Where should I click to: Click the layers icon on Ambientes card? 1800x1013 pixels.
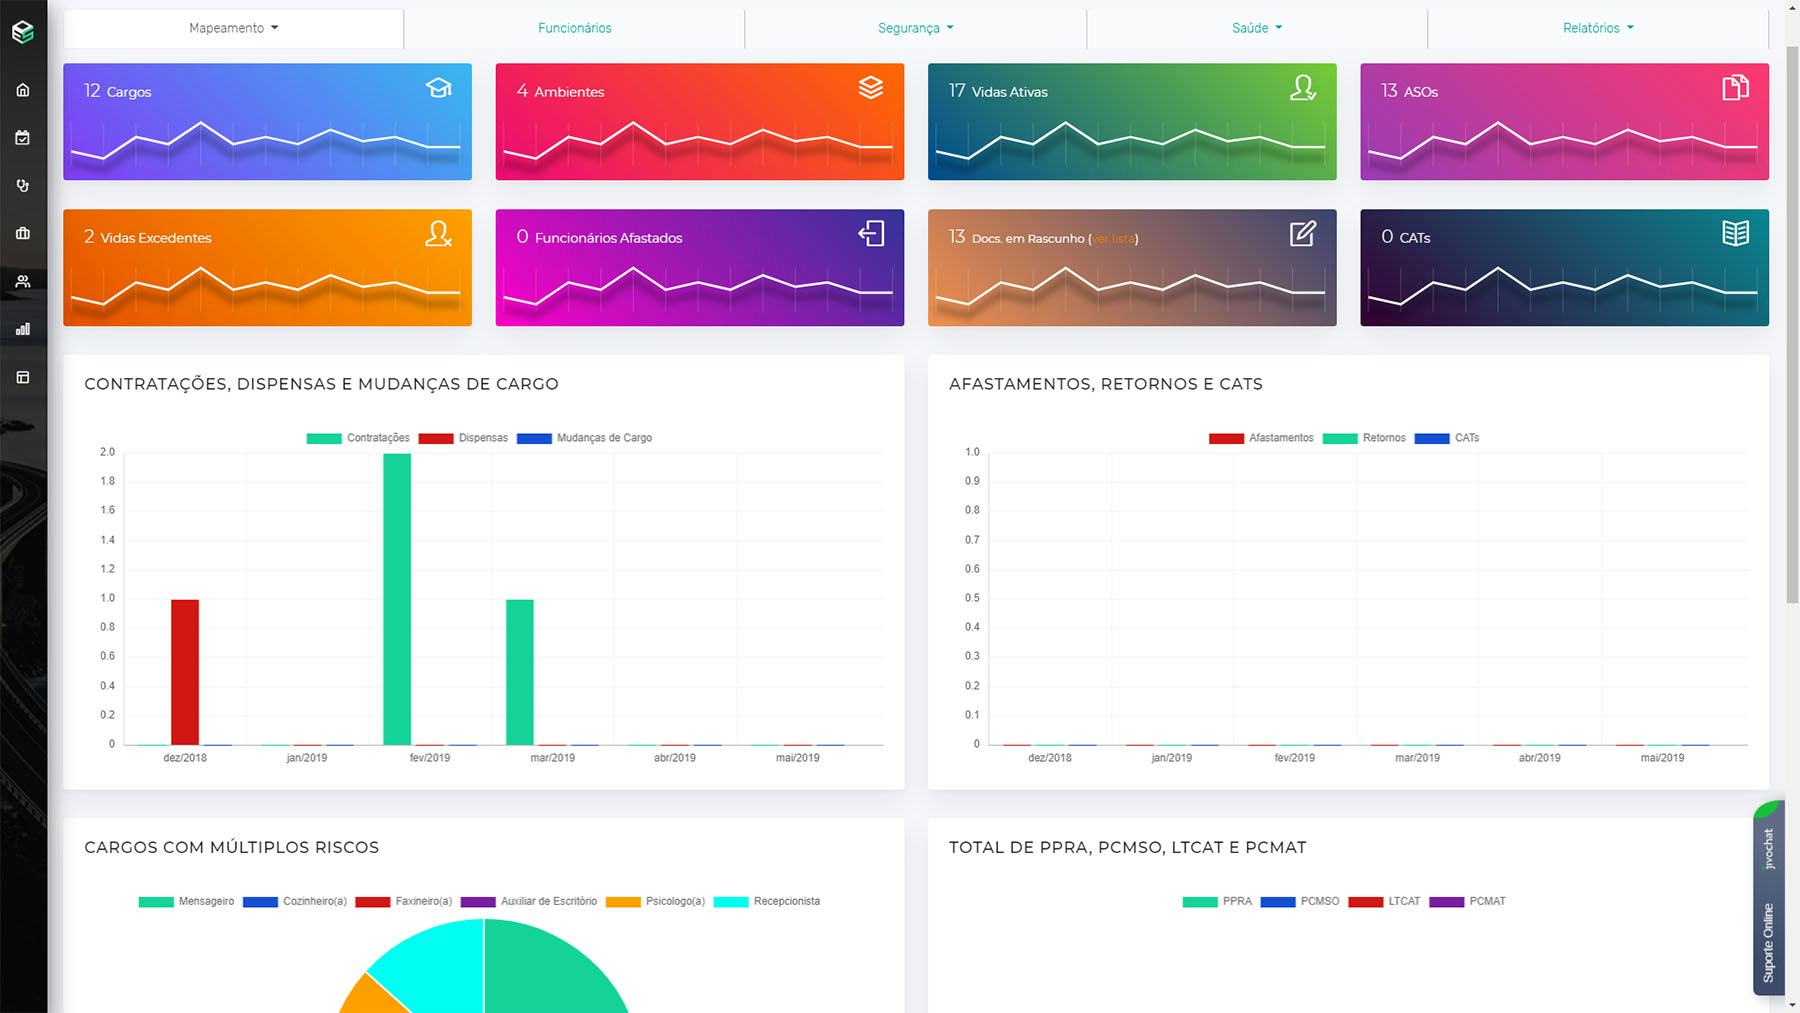[x=871, y=88]
